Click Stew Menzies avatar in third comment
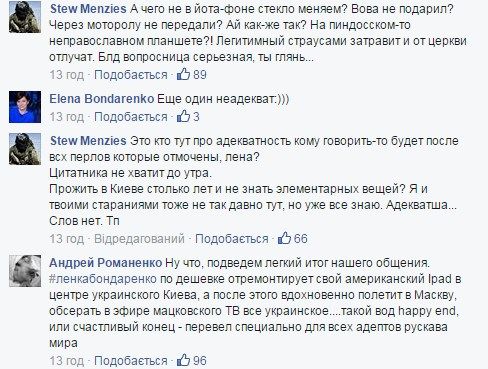The width and height of the screenshot is (488, 369). pyautogui.click(x=25, y=149)
